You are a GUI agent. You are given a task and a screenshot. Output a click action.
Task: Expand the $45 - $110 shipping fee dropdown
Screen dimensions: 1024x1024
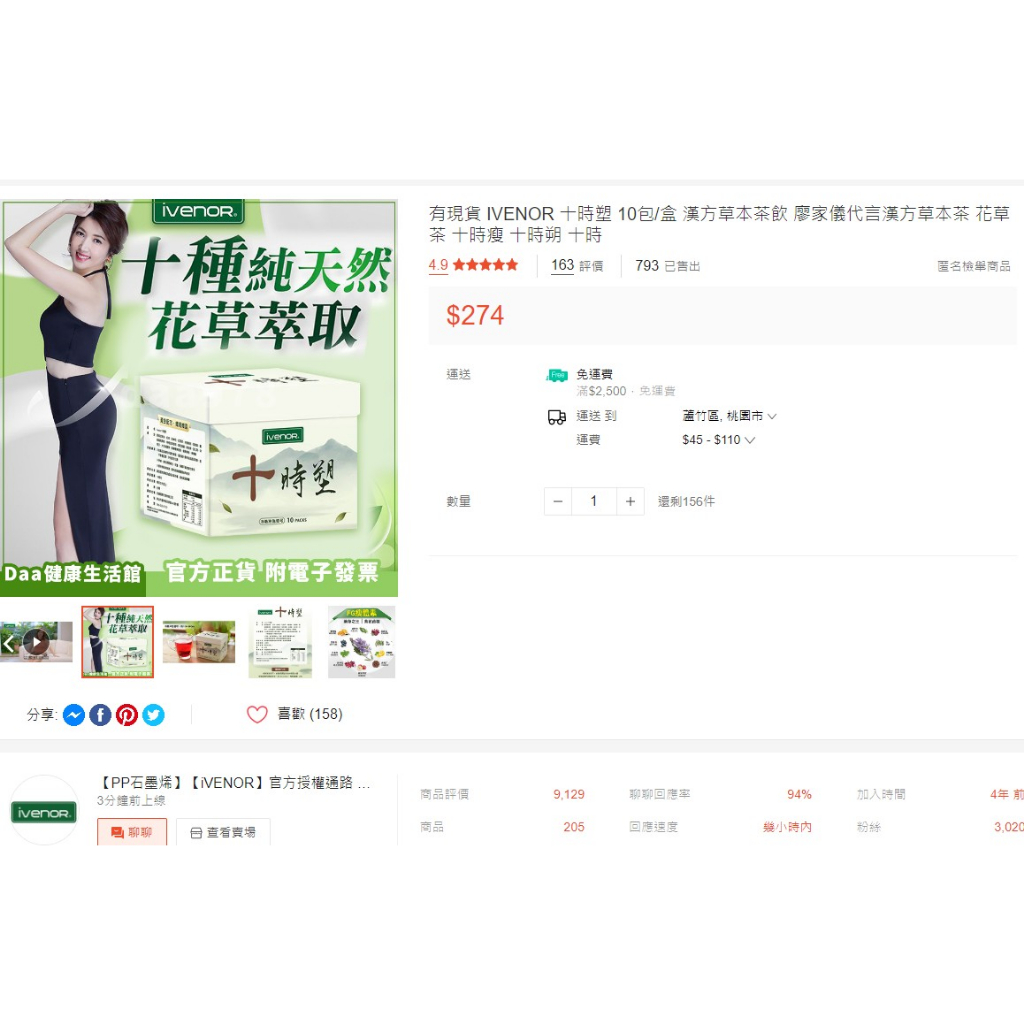point(718,440)
